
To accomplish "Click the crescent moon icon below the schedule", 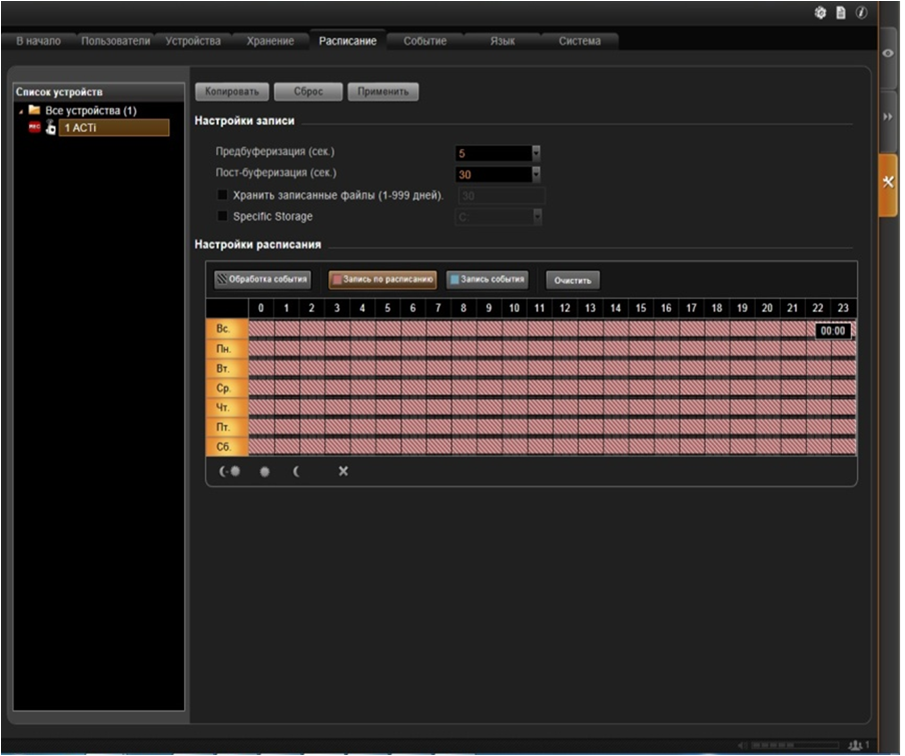I will 296,471.
